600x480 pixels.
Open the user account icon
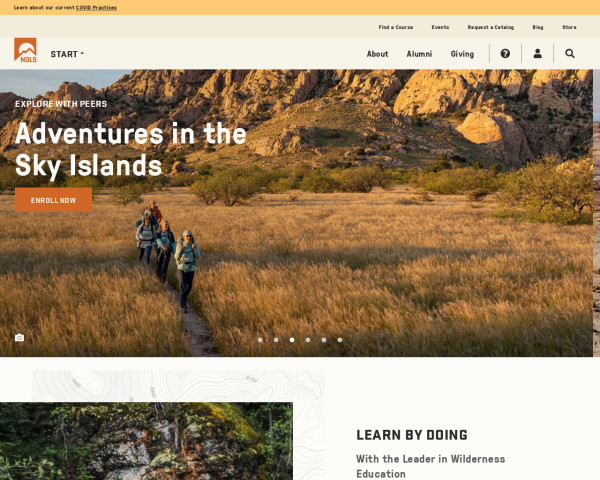[x=537, y=54]
